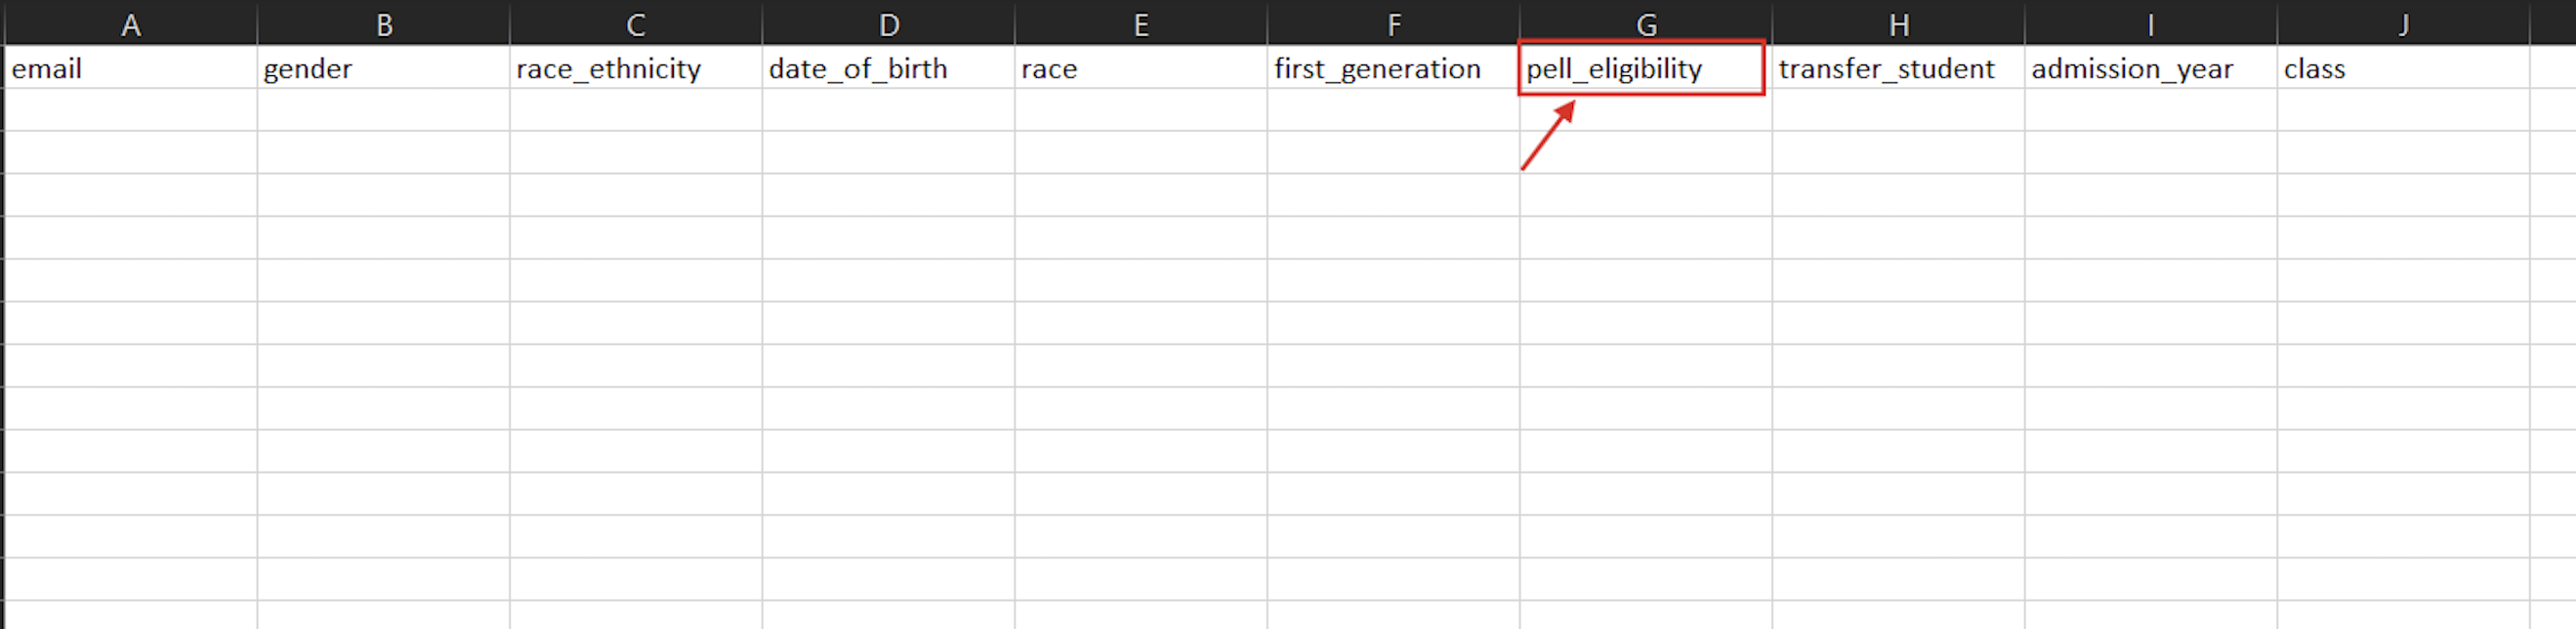Select the 'admission_year' cell
2576x629 pixels.
(2151, 67)
